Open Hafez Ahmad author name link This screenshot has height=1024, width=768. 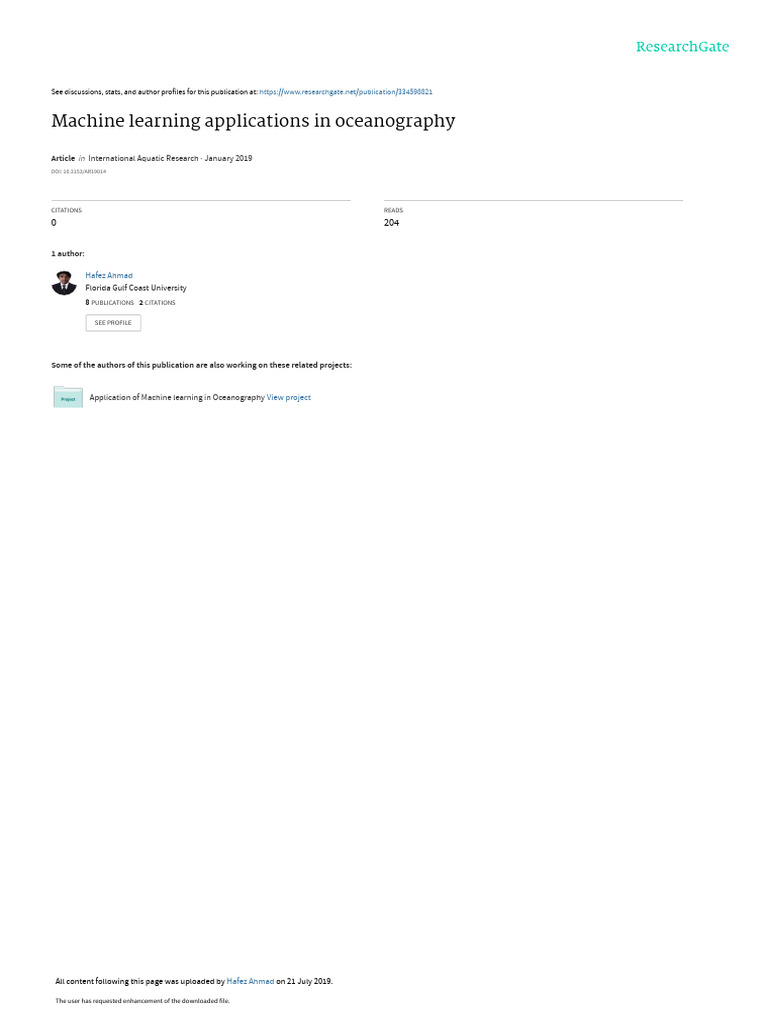coord(109,276)
